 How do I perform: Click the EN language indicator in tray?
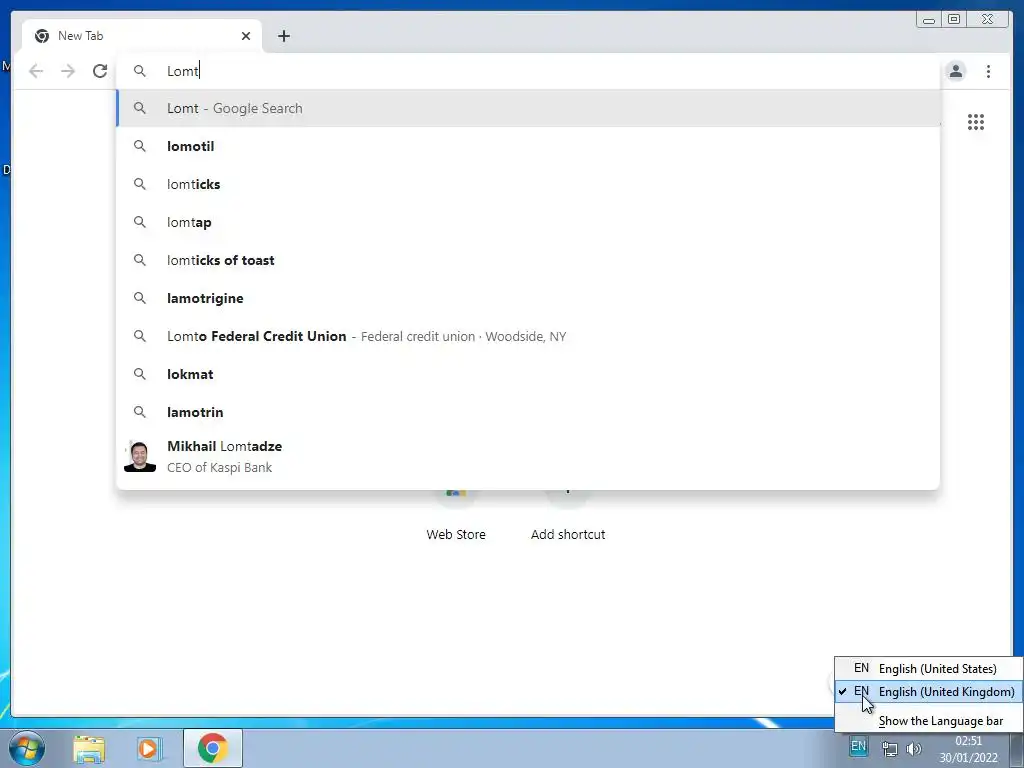pos(858,746)
